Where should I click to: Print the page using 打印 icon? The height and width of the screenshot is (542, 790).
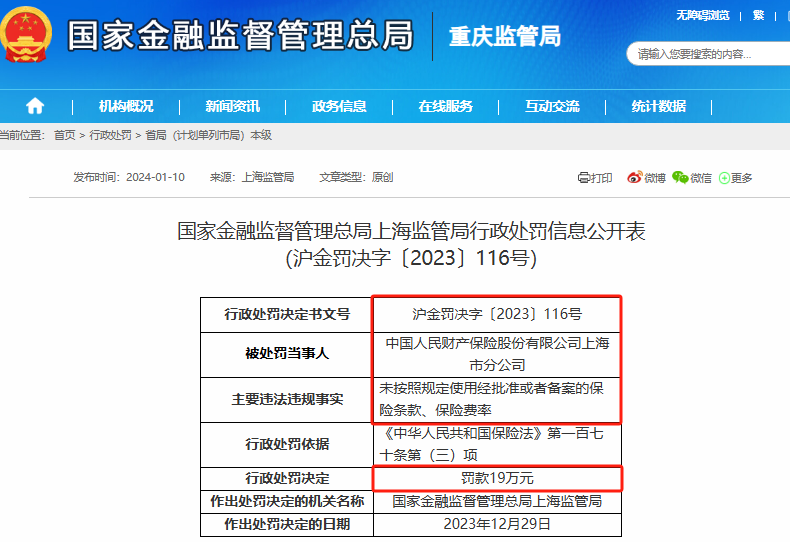click(x=595, y=177)
